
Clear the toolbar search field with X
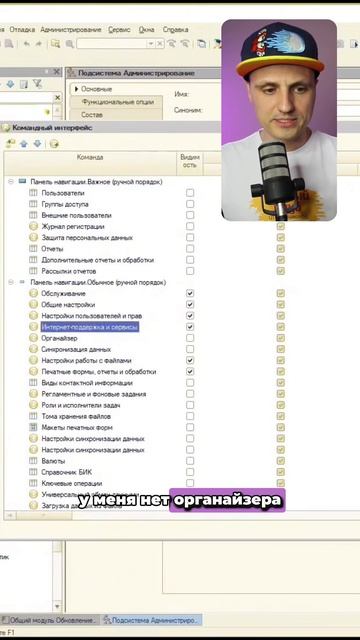click(x=160, y=44)
